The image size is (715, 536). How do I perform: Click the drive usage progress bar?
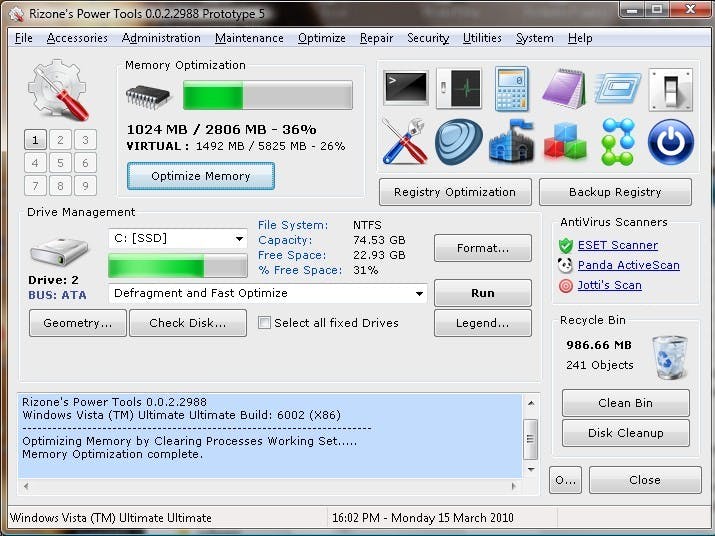point(178,266)
